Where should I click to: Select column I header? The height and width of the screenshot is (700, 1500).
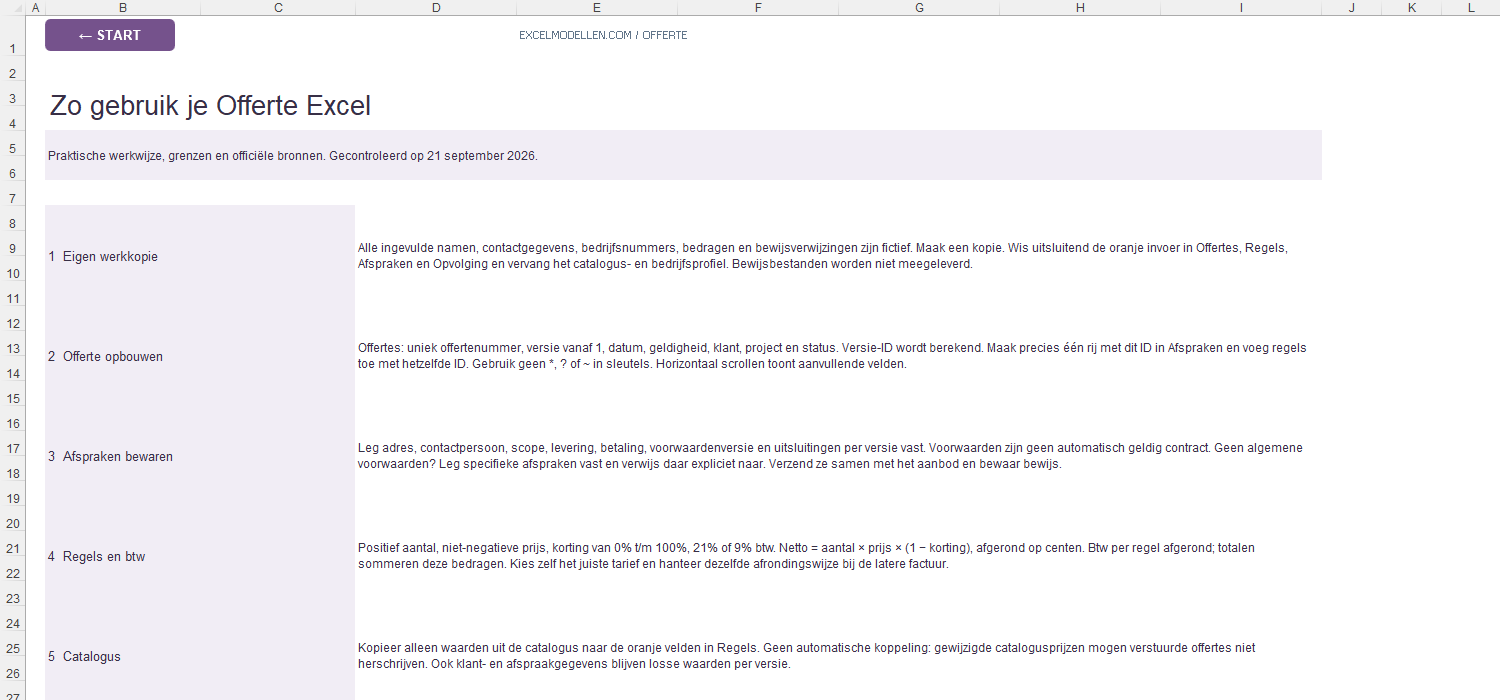[1241, 8]
